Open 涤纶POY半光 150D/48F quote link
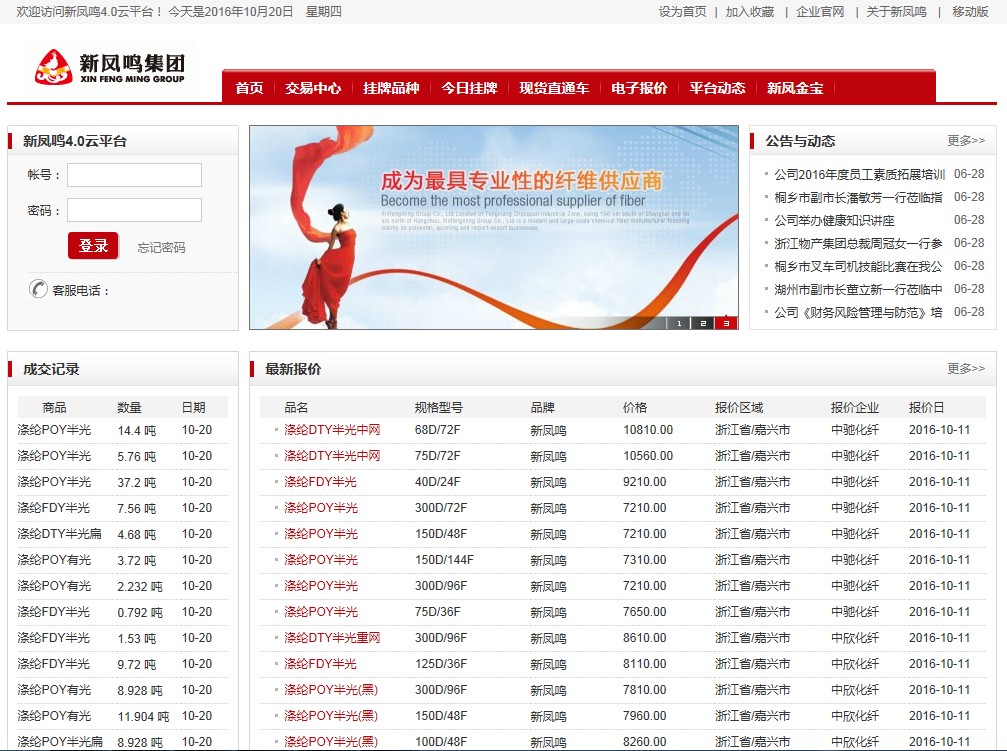 coord(320,534)
